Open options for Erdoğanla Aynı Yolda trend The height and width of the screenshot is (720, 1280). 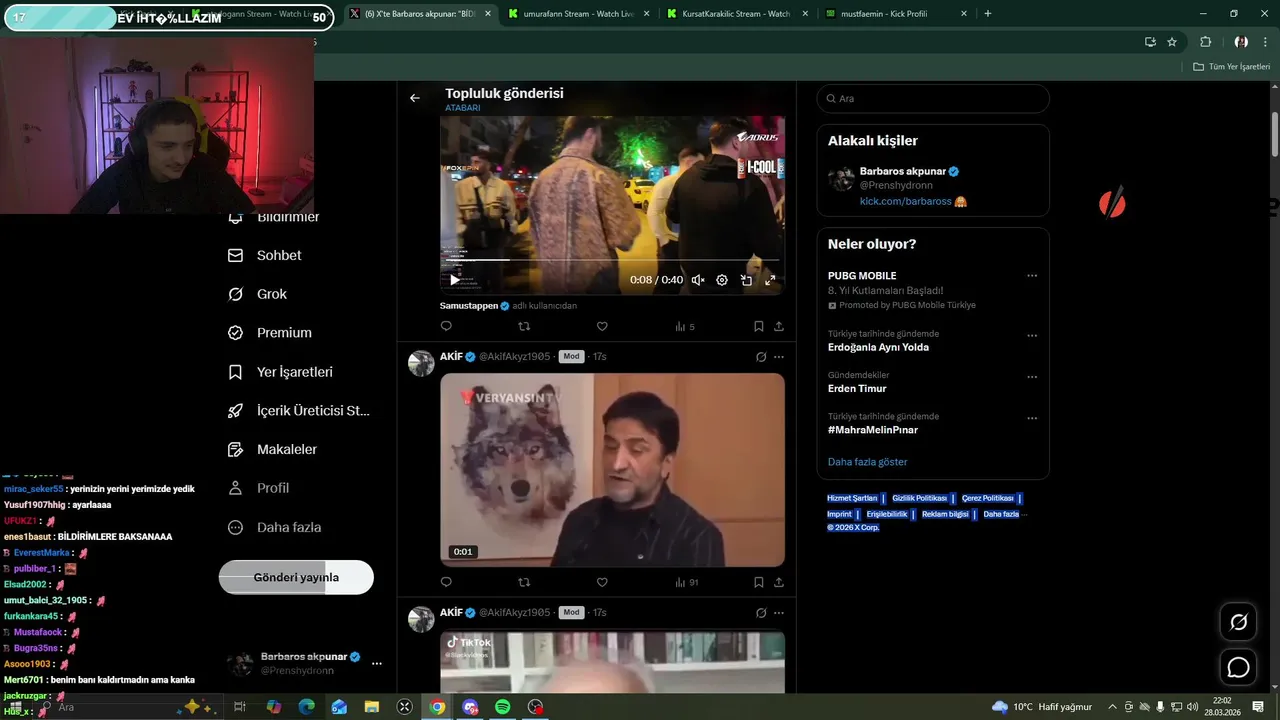(1032, 336)
